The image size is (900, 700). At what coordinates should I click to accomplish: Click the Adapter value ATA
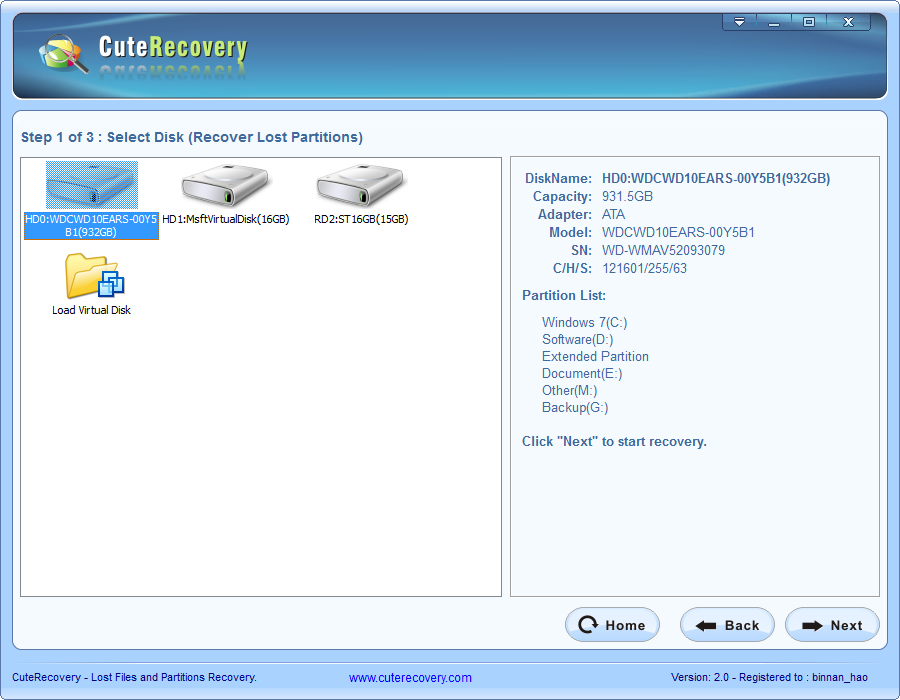[614, 215]
